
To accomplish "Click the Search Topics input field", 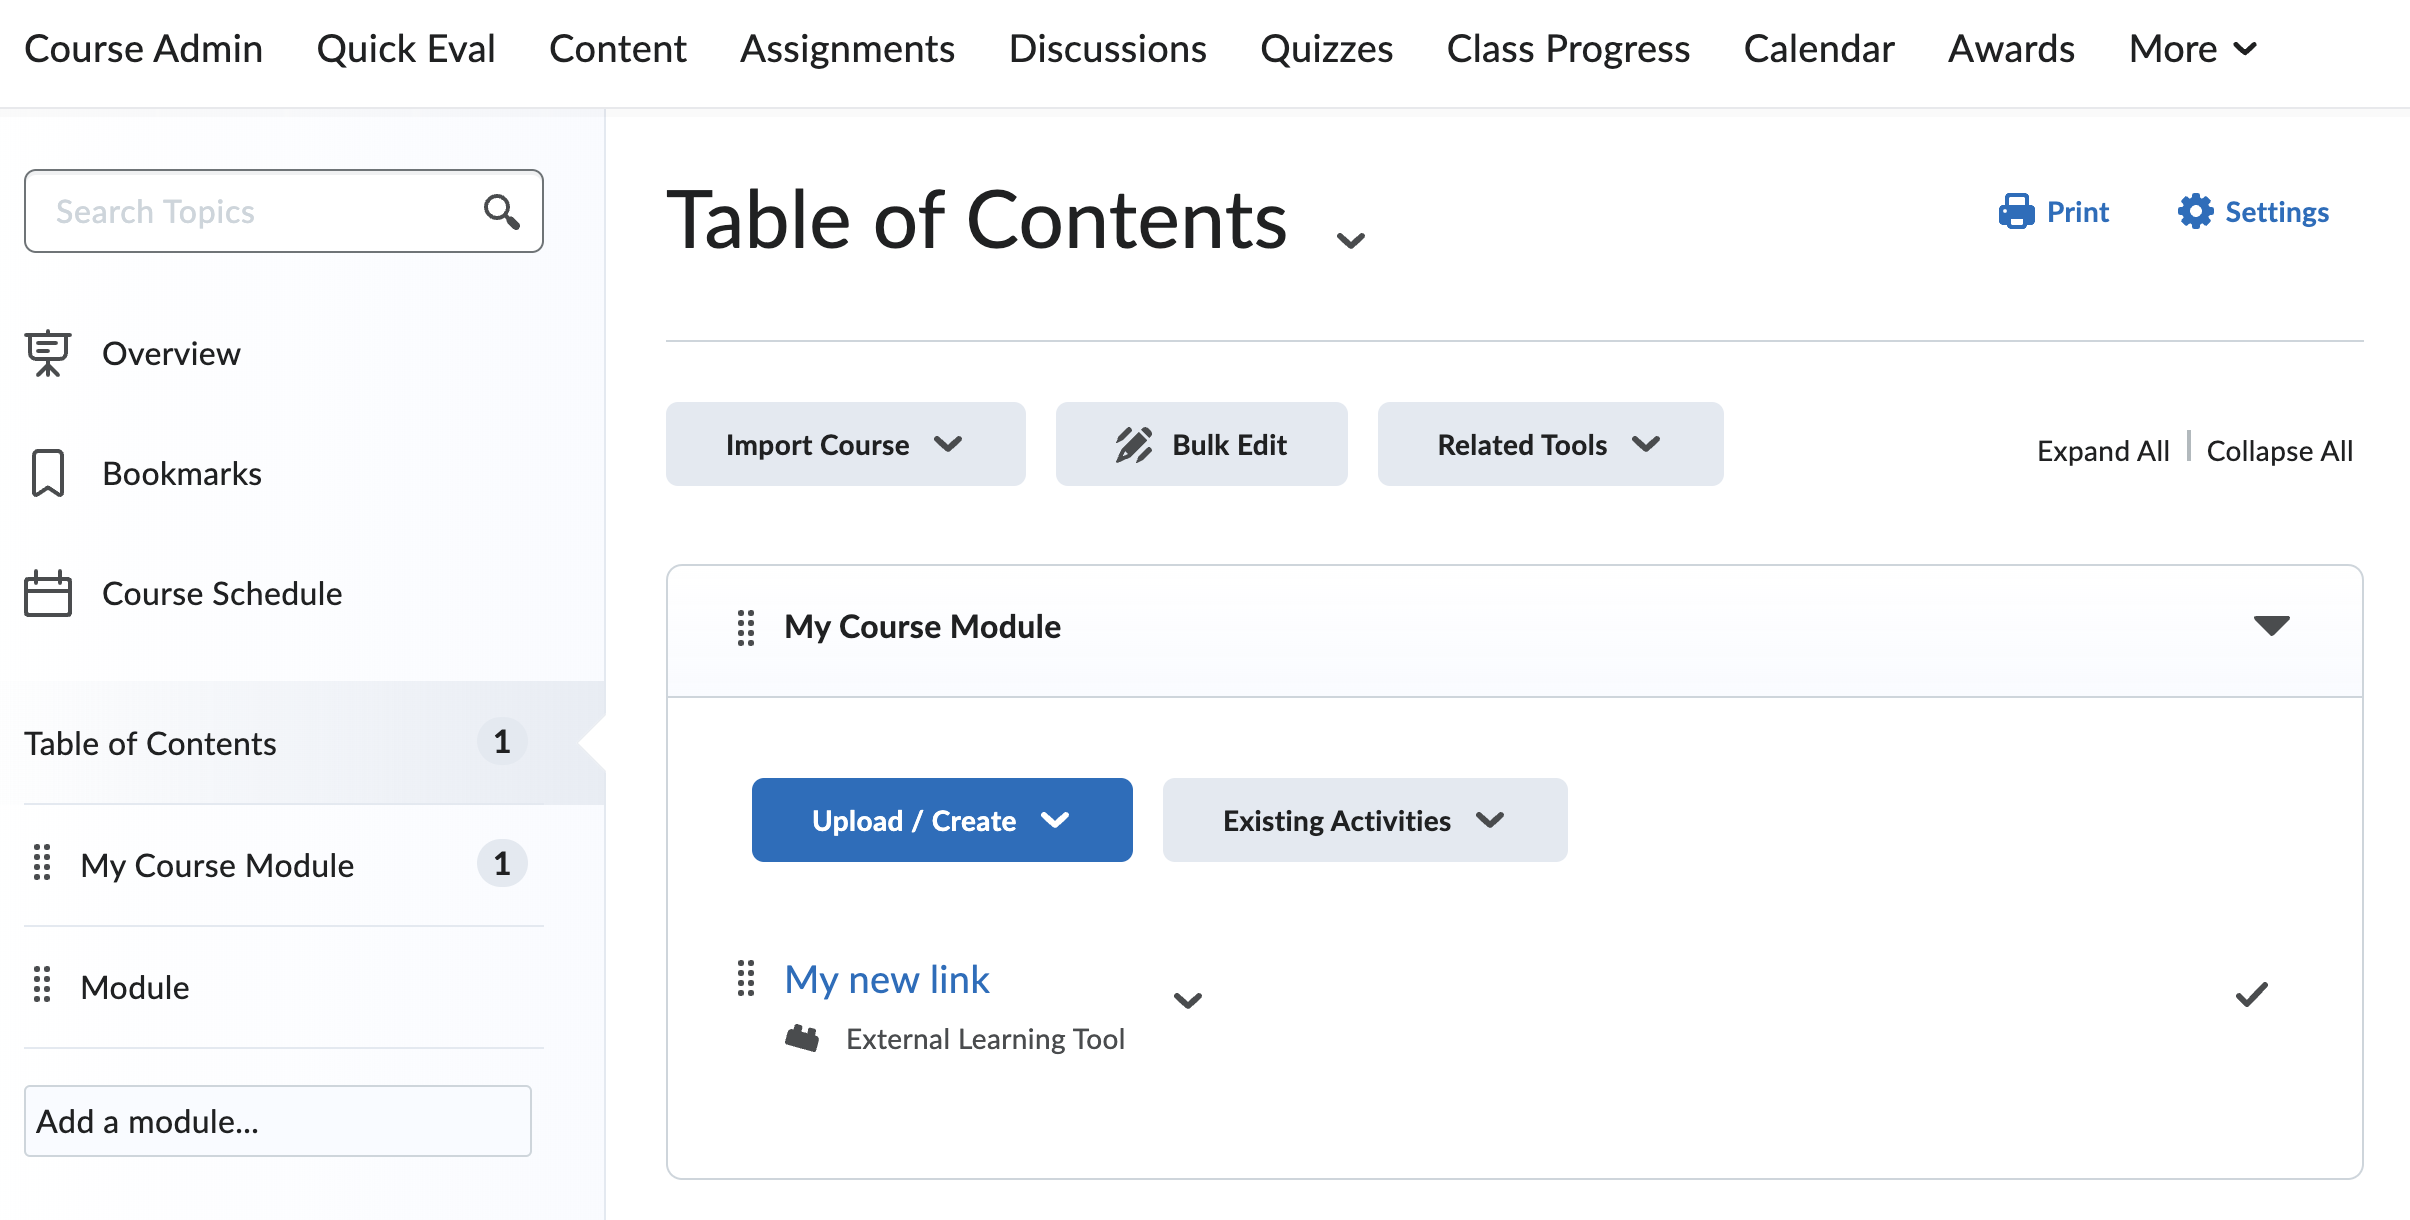I will (x=284, y=211).
